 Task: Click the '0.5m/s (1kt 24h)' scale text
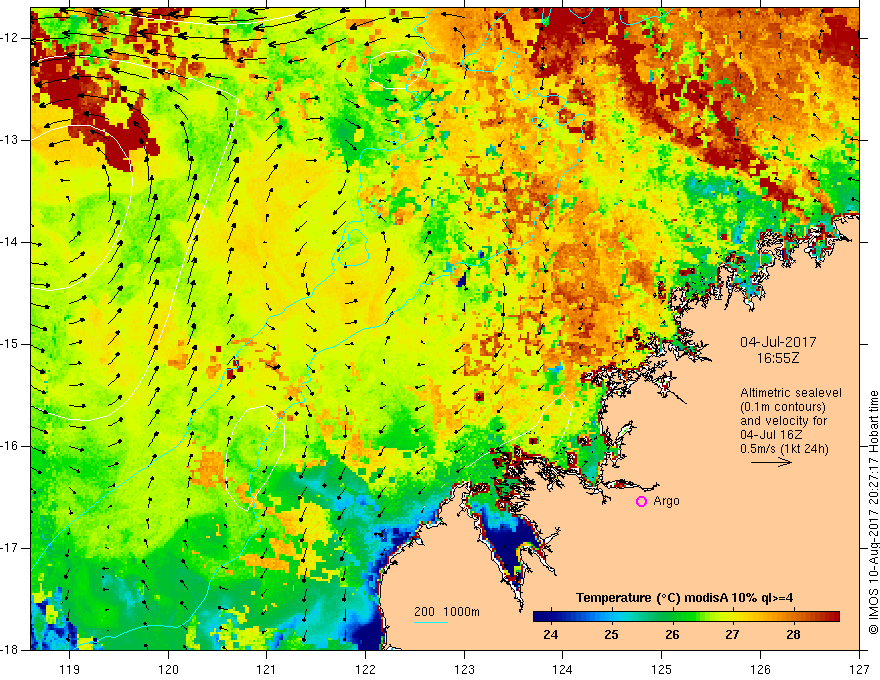click(x=784, y=449)
